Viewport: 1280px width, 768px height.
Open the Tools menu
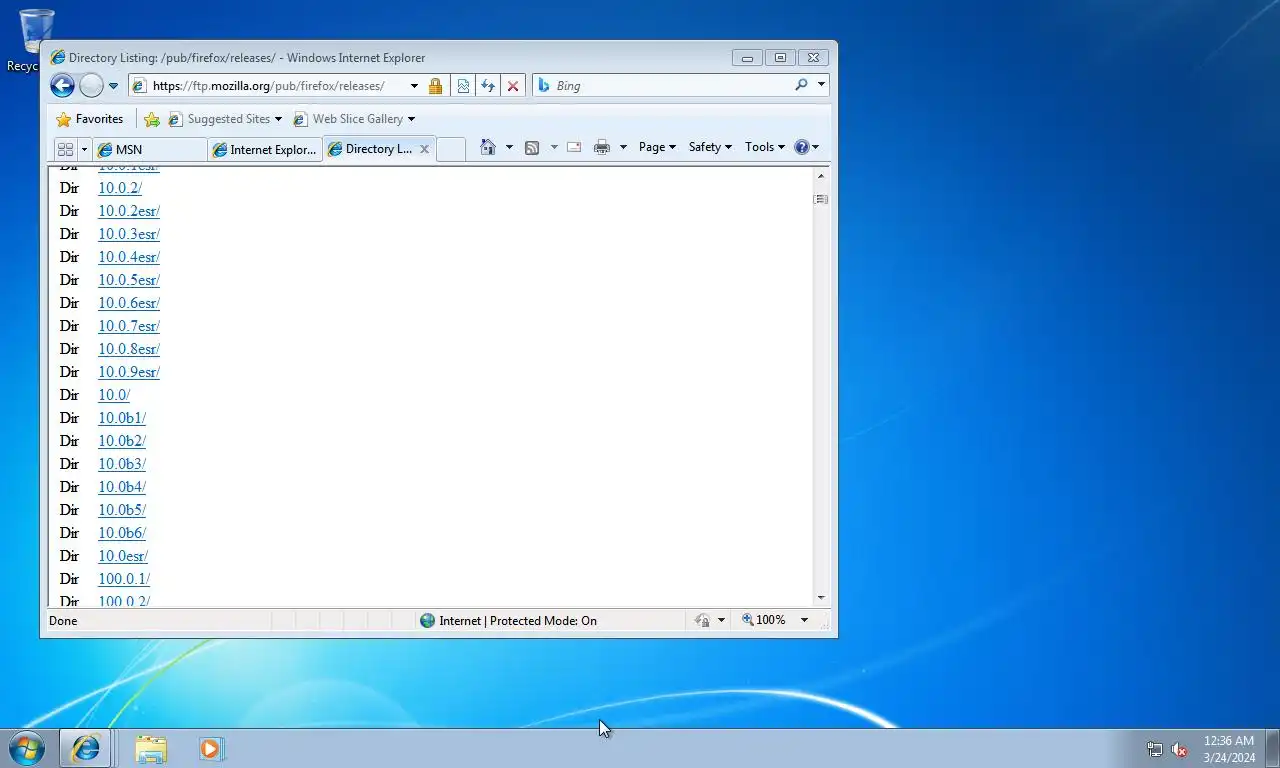[765, 147]
